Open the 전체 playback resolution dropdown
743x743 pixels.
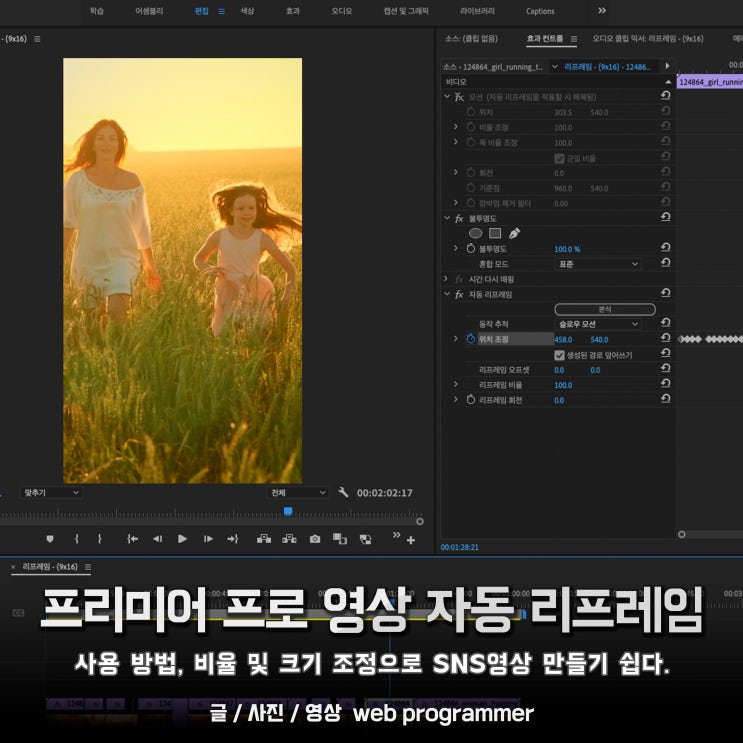(x=298, y=493)
